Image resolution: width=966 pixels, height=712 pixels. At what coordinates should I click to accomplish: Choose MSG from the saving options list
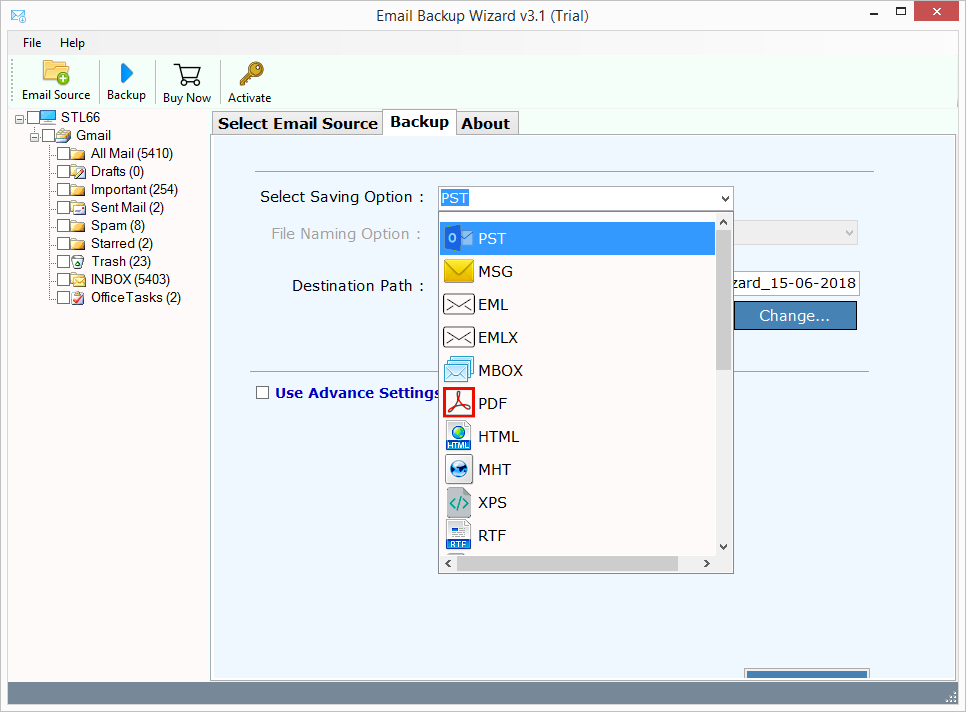(577, 271)
